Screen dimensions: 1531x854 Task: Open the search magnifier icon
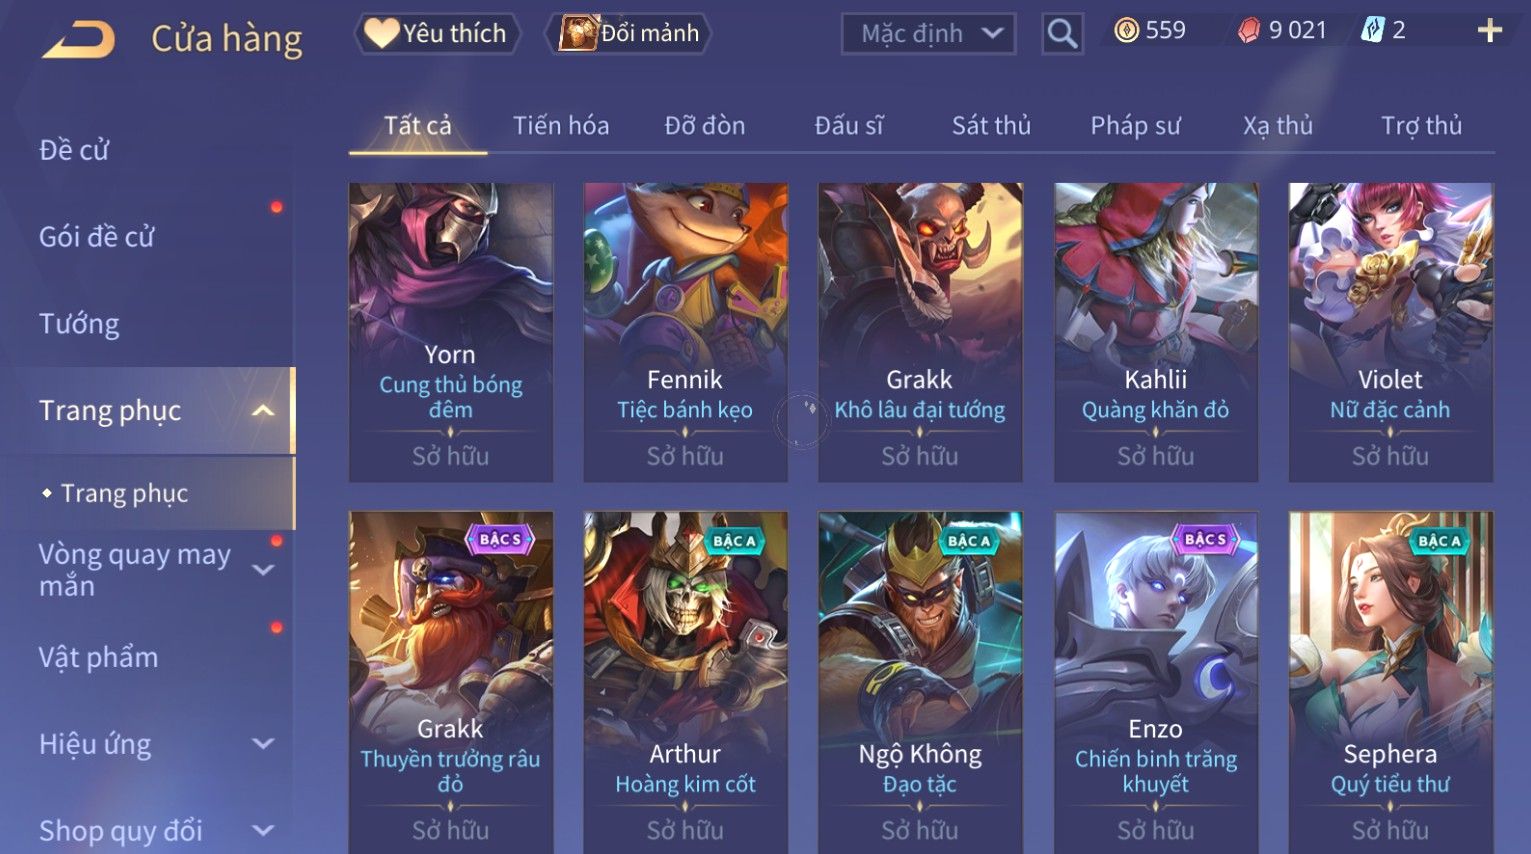pos(1062,34)
